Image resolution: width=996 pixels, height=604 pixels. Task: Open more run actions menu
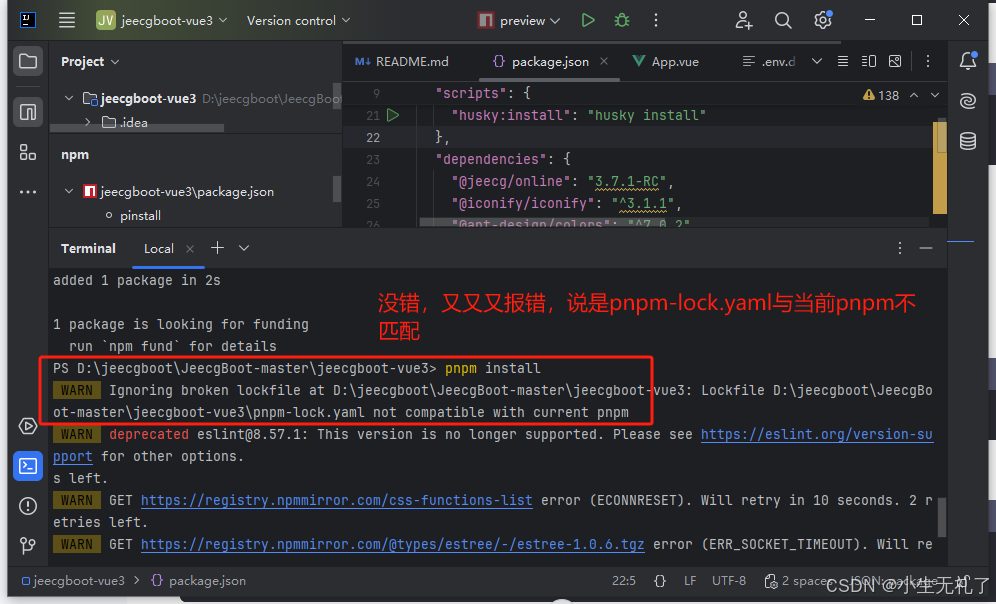pos(656,20)
